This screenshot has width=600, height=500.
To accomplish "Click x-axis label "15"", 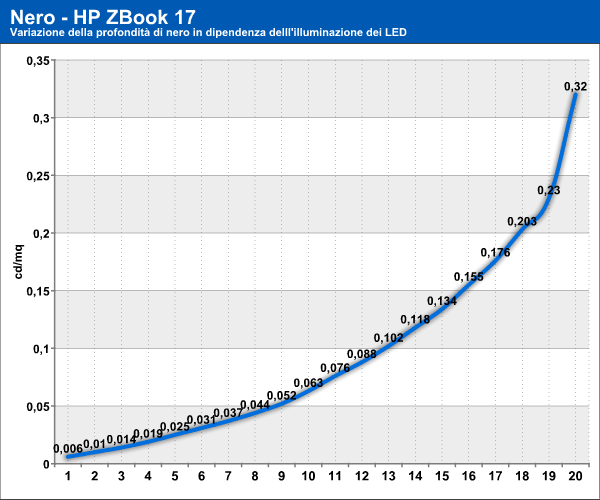I will point(442,476).
